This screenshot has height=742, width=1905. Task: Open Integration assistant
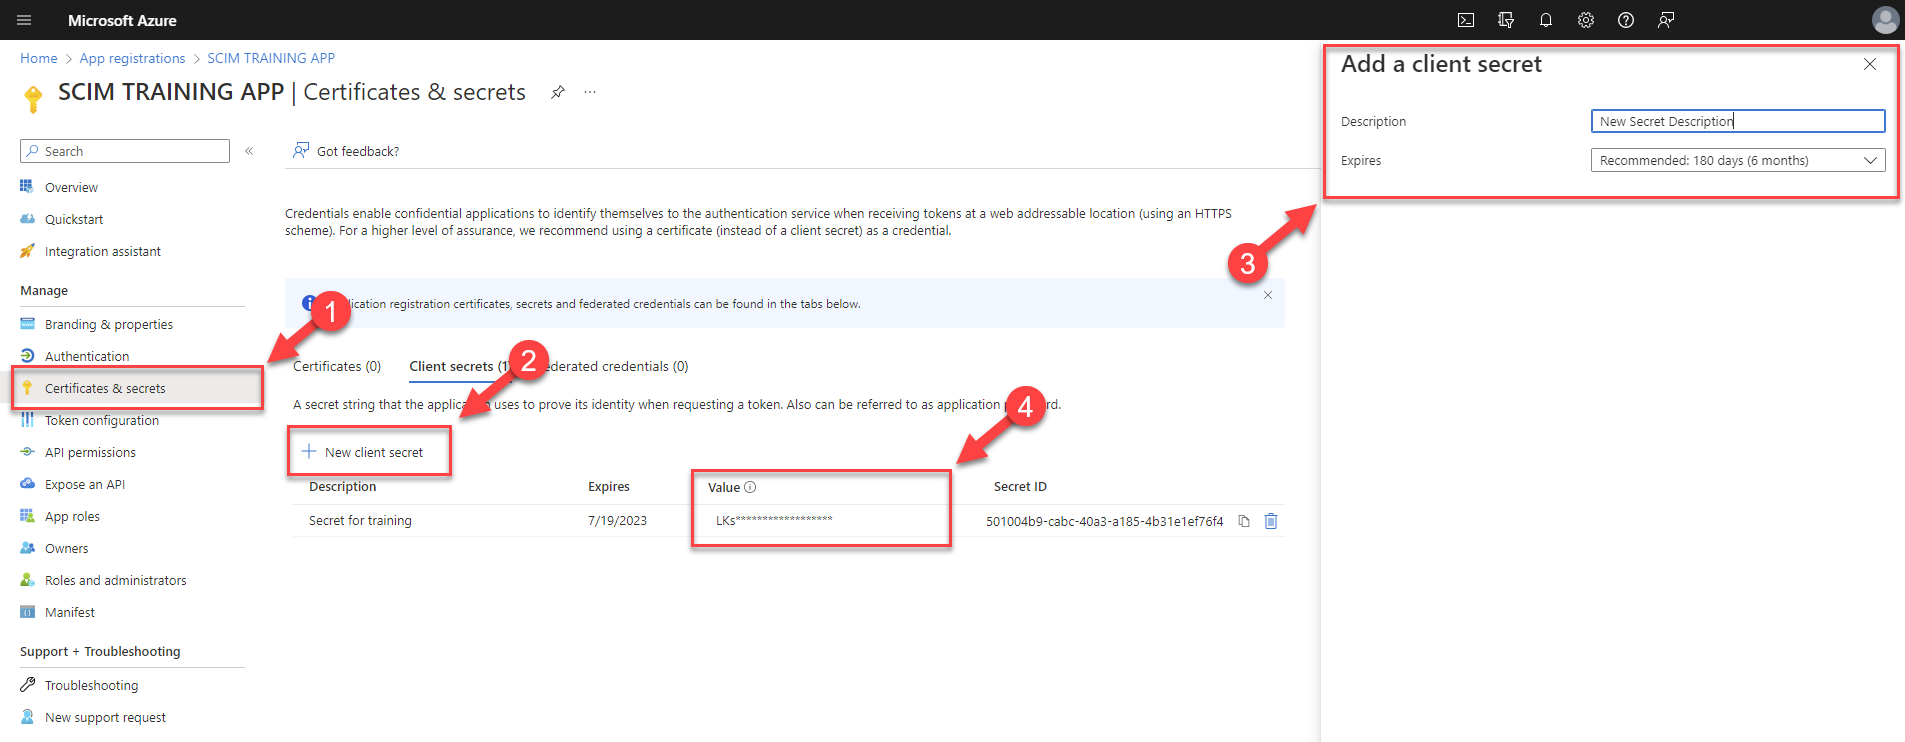click(x=102, y=251)
